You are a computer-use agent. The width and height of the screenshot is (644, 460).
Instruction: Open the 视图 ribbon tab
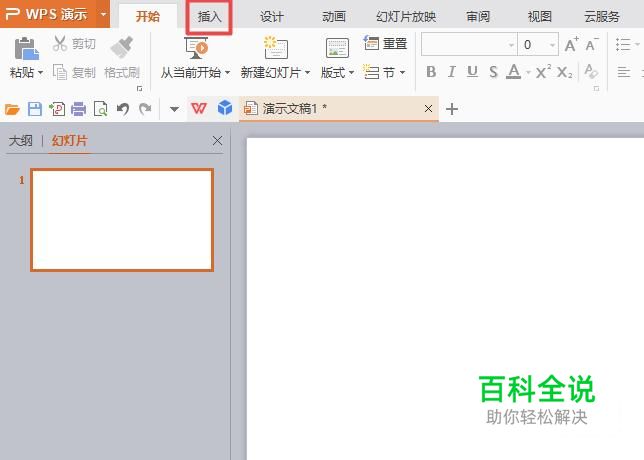pos(539,16)
